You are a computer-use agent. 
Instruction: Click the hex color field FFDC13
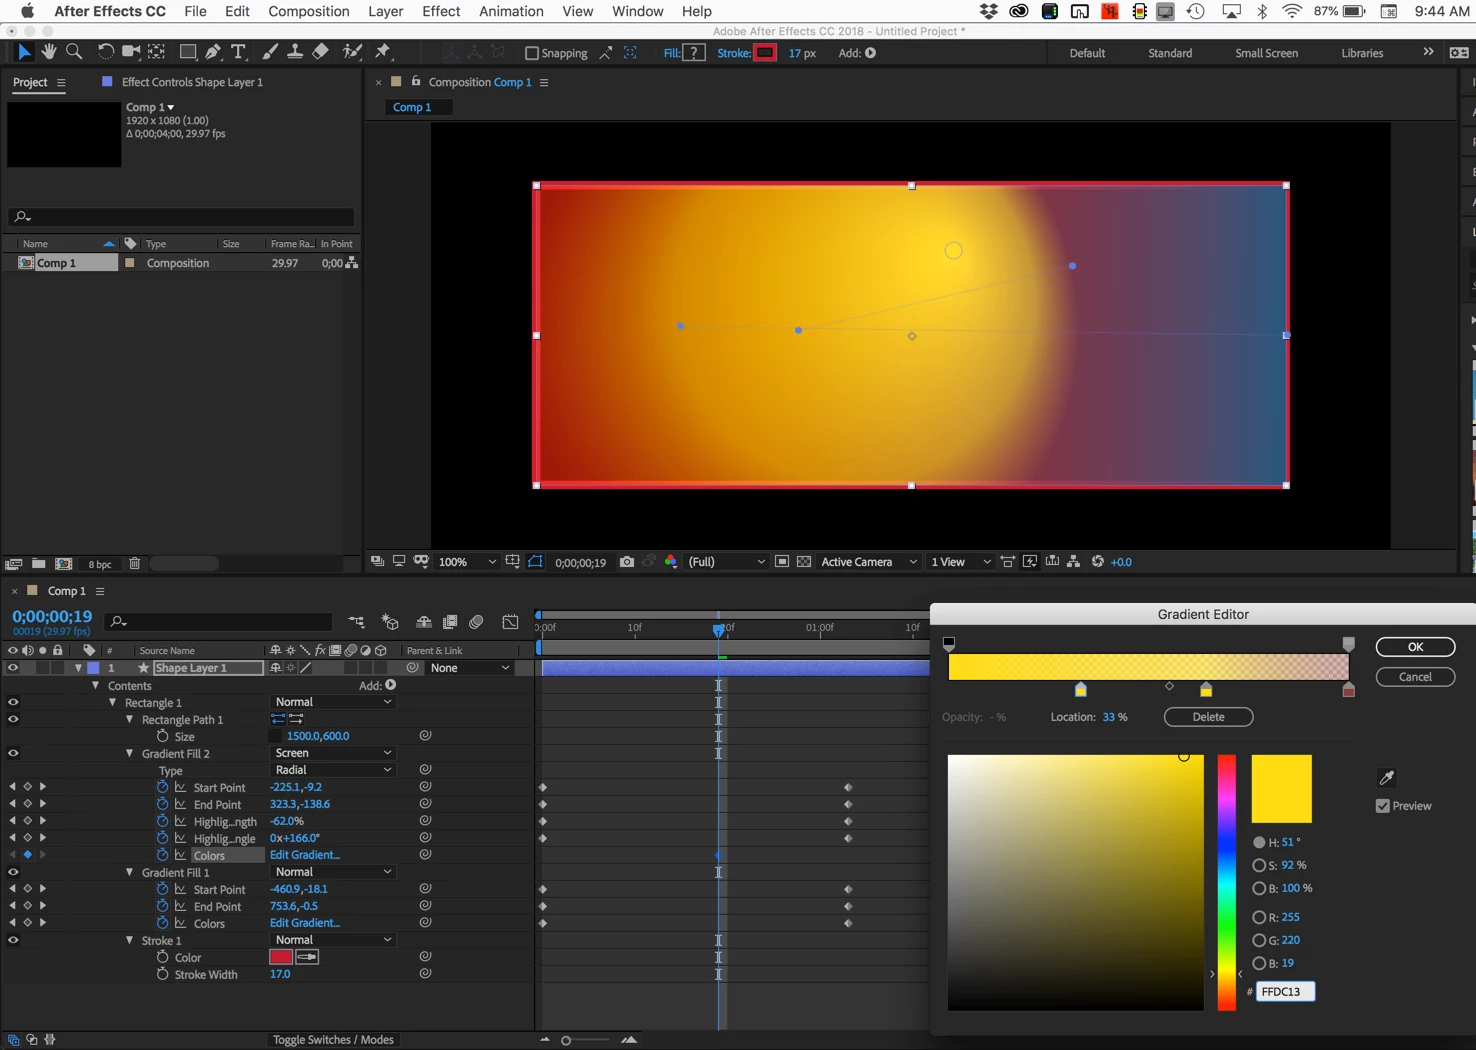(x=1285, y=991)
